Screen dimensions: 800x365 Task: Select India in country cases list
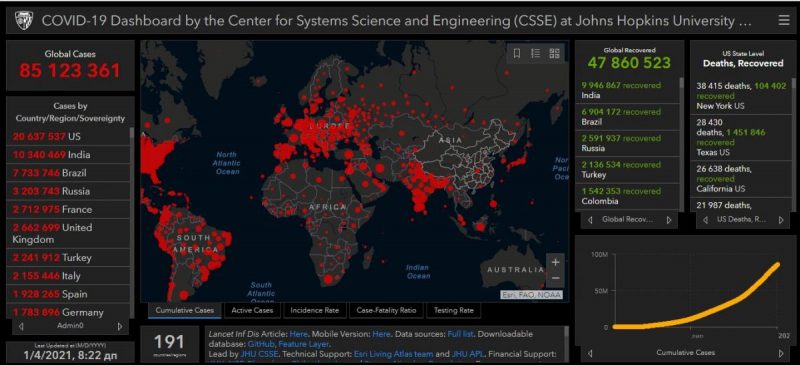point(68,155)
